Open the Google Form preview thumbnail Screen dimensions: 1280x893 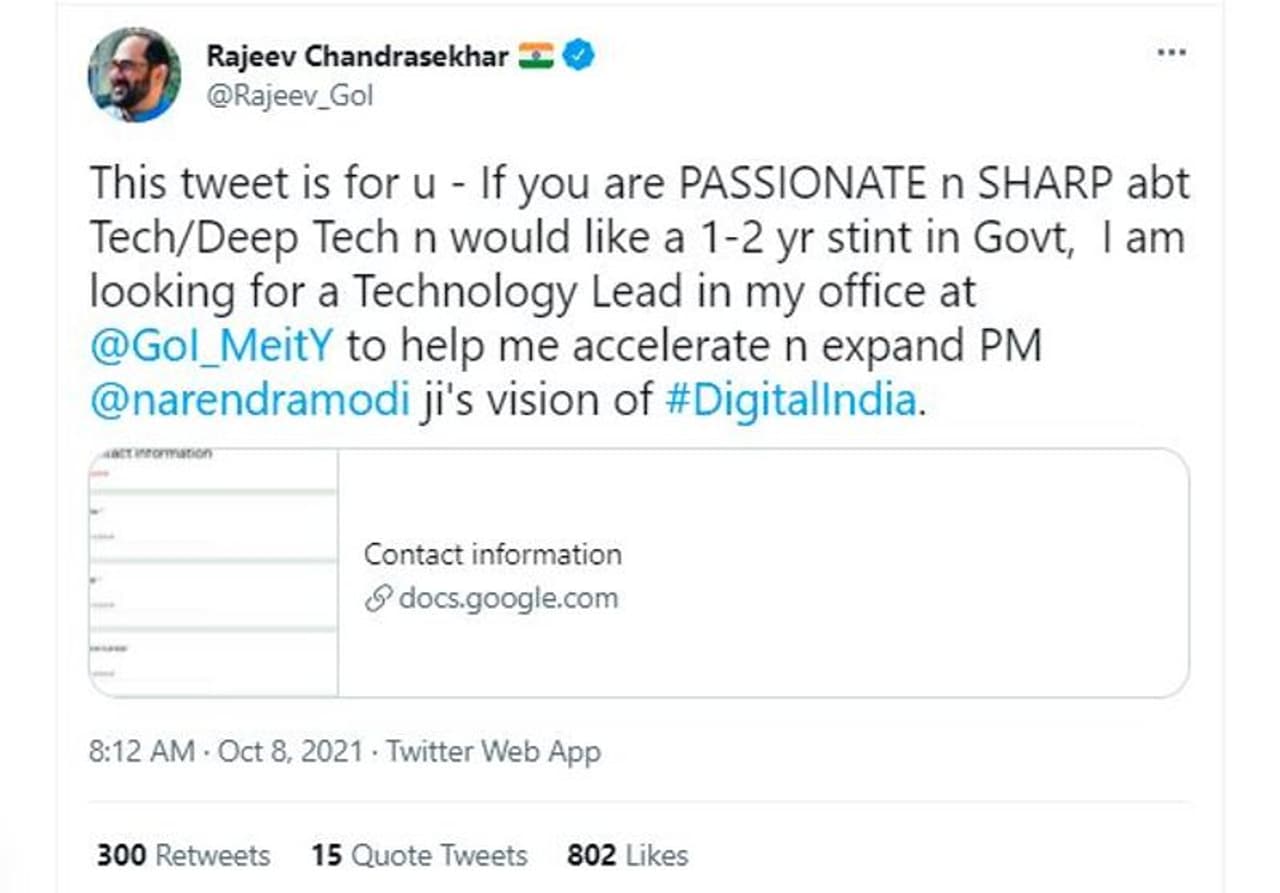click(x=213, y=572)
